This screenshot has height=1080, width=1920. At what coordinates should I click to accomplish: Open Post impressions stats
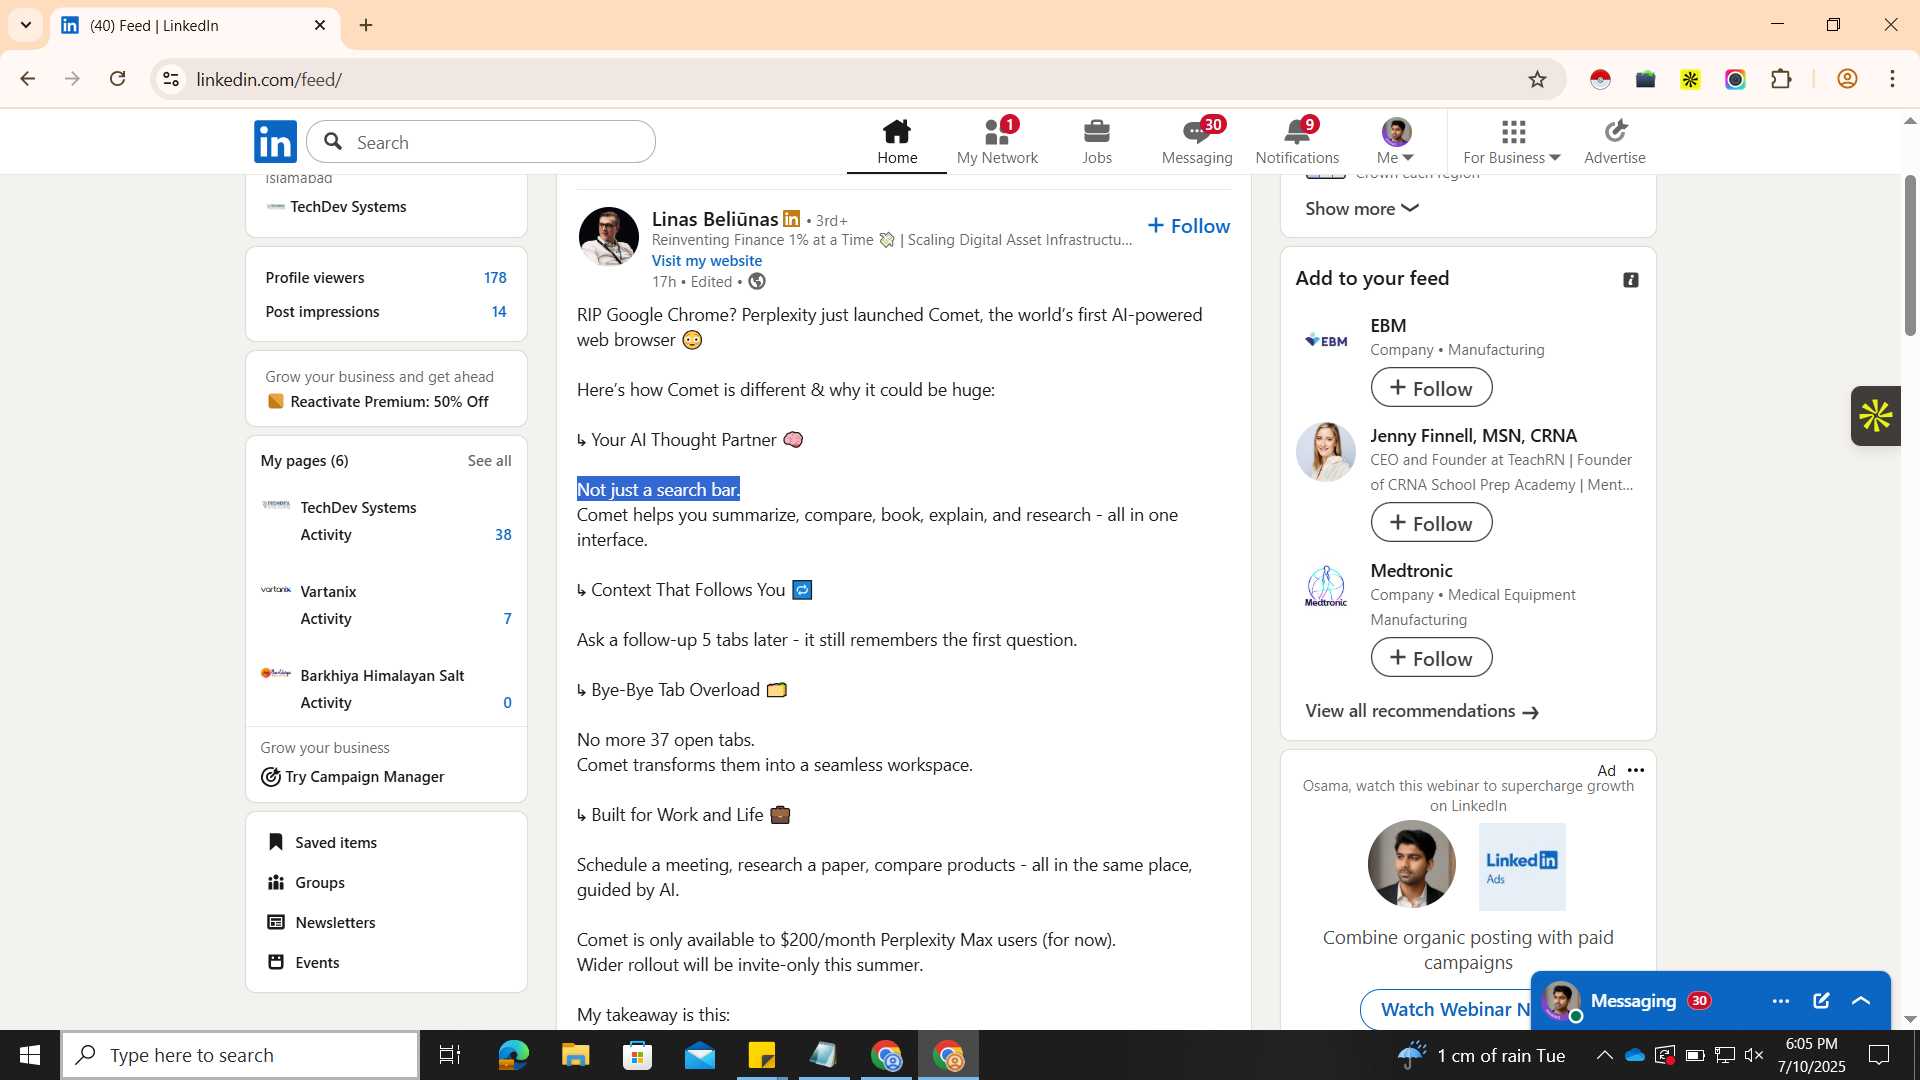coord(386,312)
